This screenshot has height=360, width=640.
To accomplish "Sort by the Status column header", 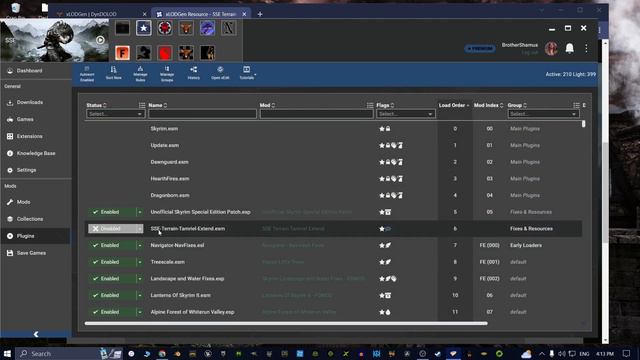I will pos(96,105).
